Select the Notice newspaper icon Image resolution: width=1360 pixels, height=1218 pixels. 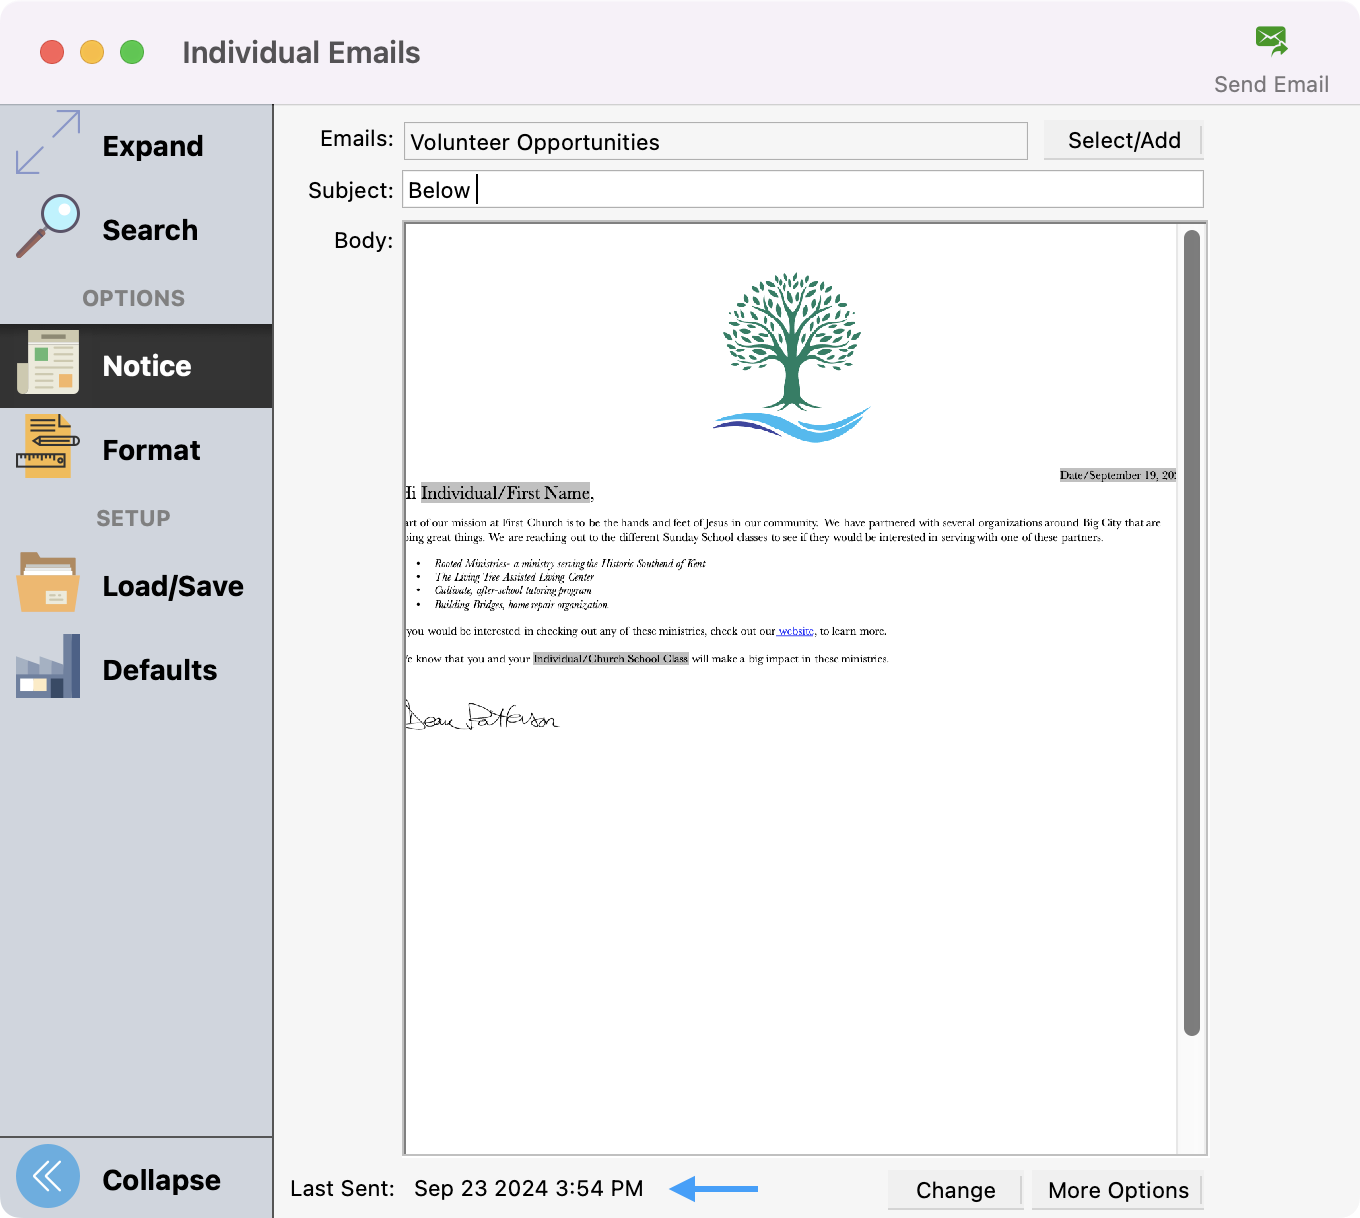[48, 363]
